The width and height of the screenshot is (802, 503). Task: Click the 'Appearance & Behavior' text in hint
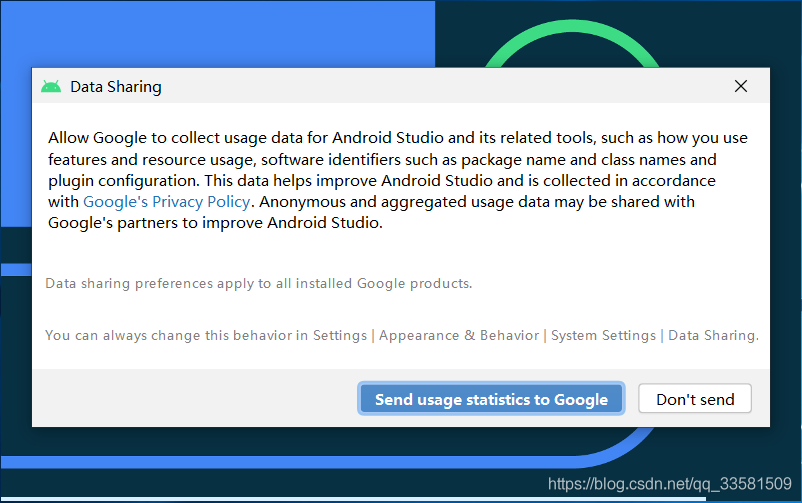[459, 335]
